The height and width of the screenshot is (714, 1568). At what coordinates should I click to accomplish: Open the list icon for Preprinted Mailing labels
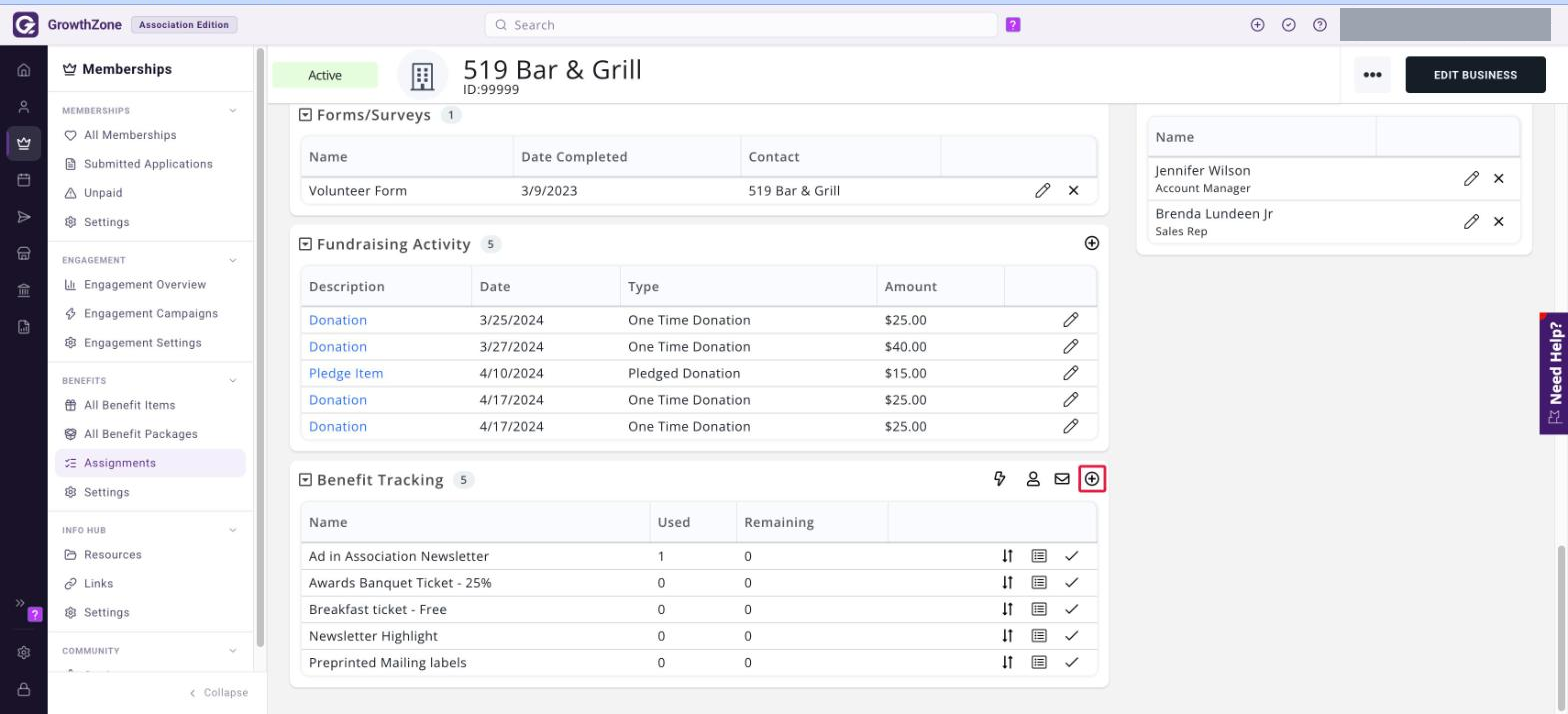coord(1039,662)
